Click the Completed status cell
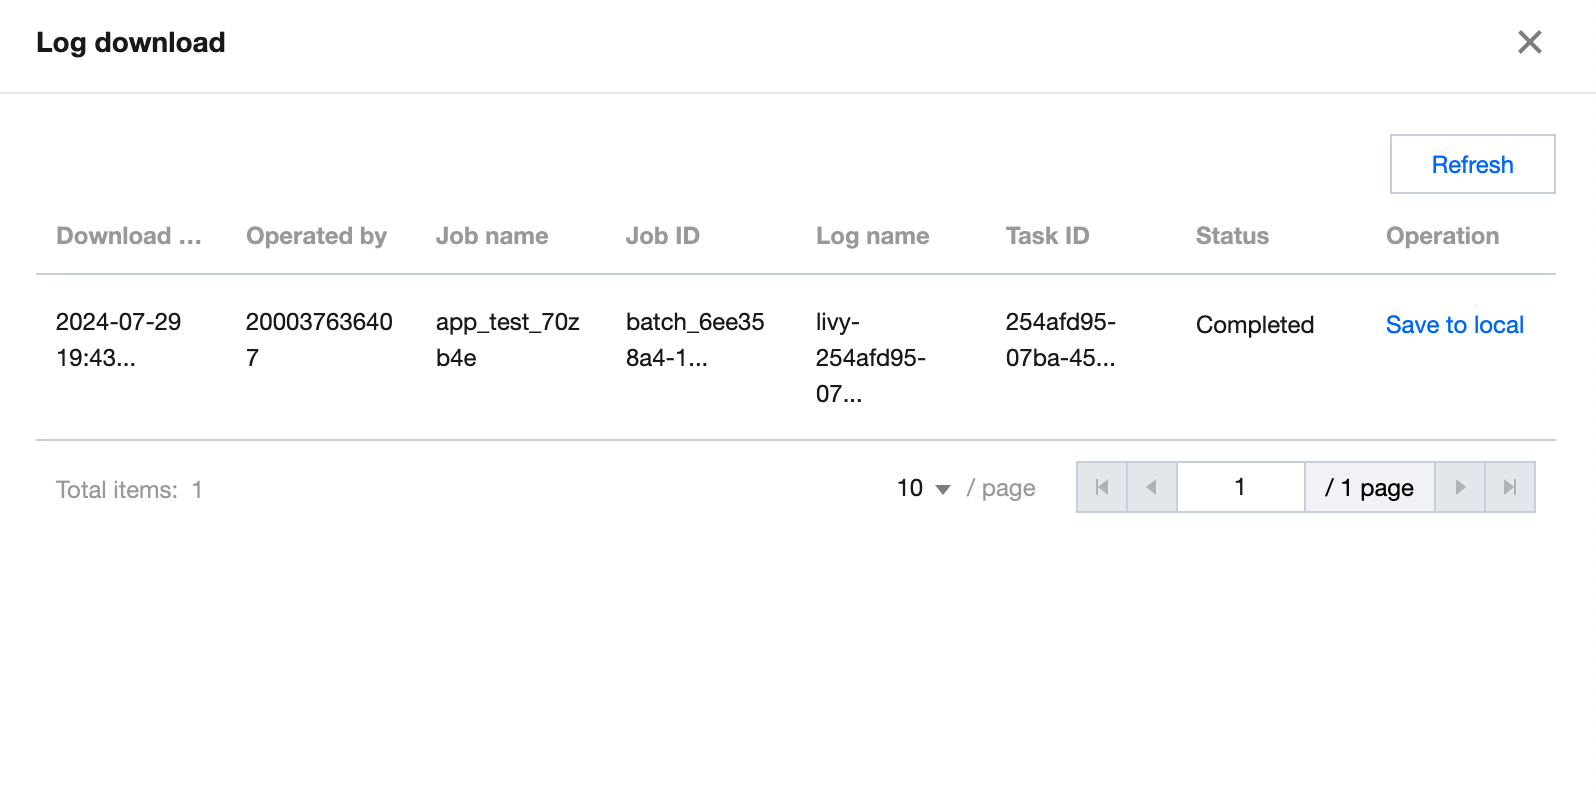Image resolution: width=1596 pixels, height=804 pixels. 1254,325
